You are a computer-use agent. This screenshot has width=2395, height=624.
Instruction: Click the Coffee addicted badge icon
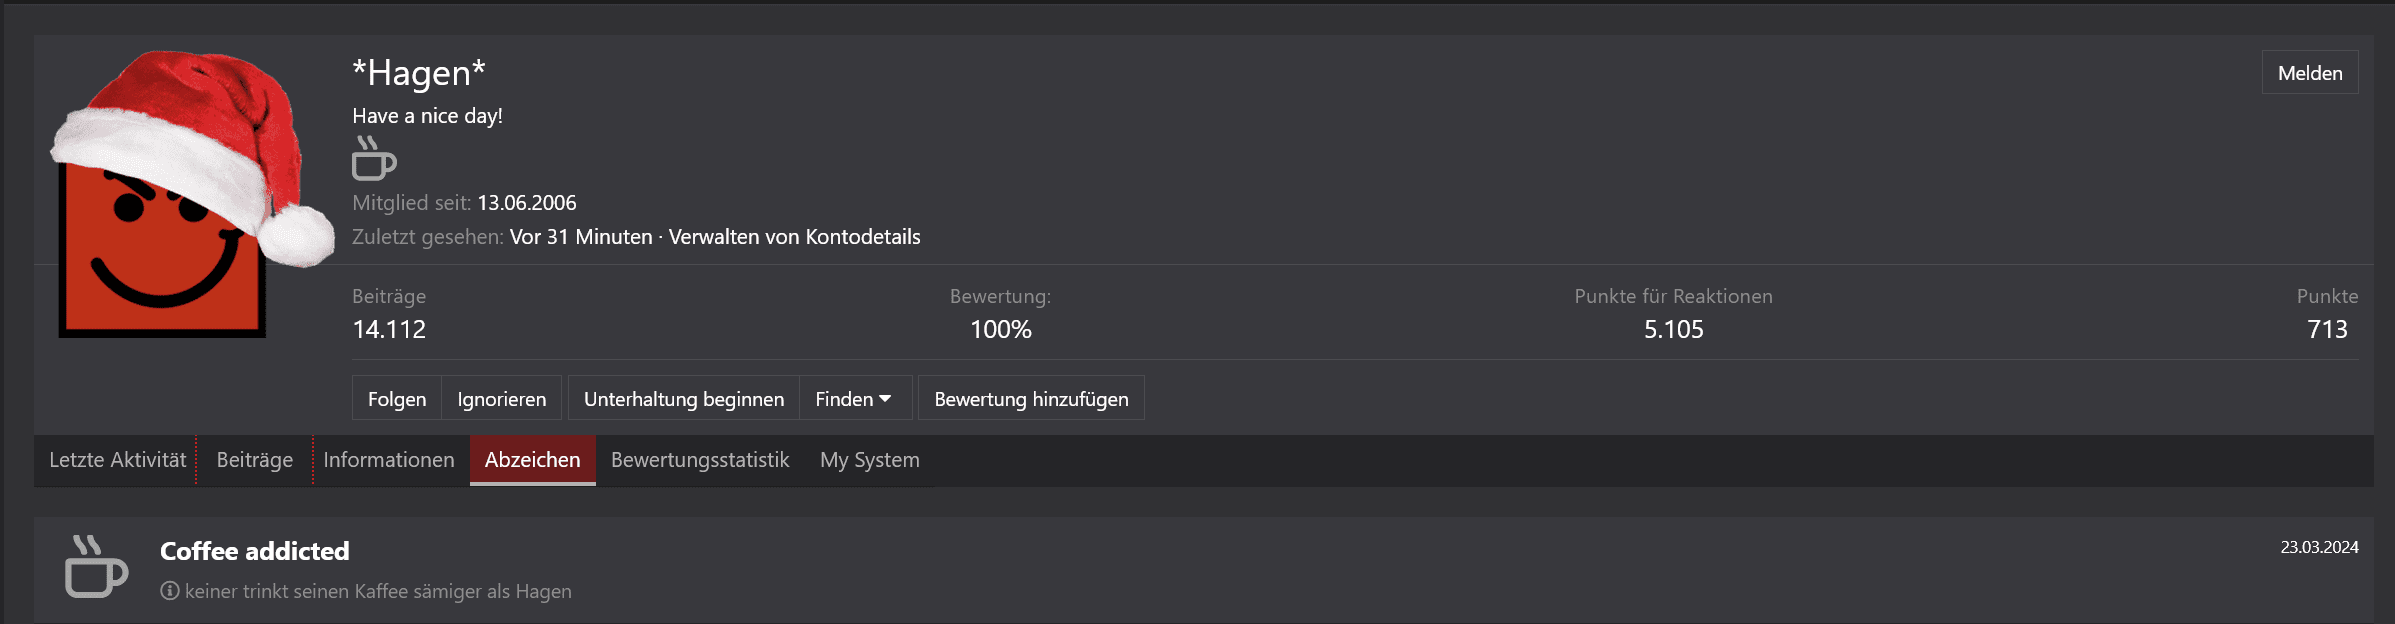tap(96, 567)
